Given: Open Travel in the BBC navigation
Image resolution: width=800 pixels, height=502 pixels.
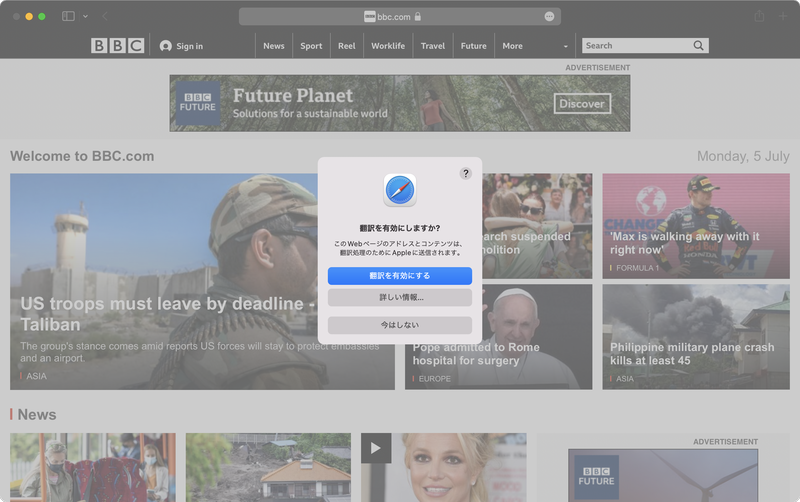Looking at the screenshot, I should (433, 46).
